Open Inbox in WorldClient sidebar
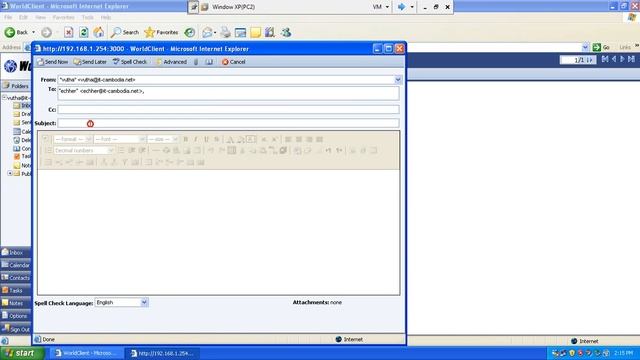This screenshot has height=360, width=640. click(16, 252)
